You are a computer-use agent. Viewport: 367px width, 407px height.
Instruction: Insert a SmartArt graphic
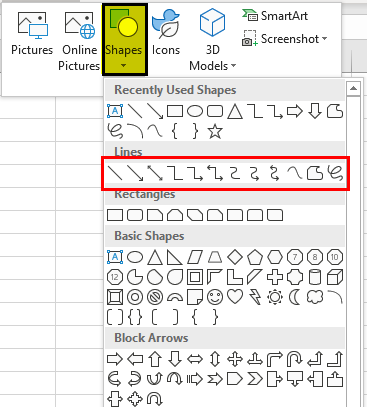(x=275, y=16)
